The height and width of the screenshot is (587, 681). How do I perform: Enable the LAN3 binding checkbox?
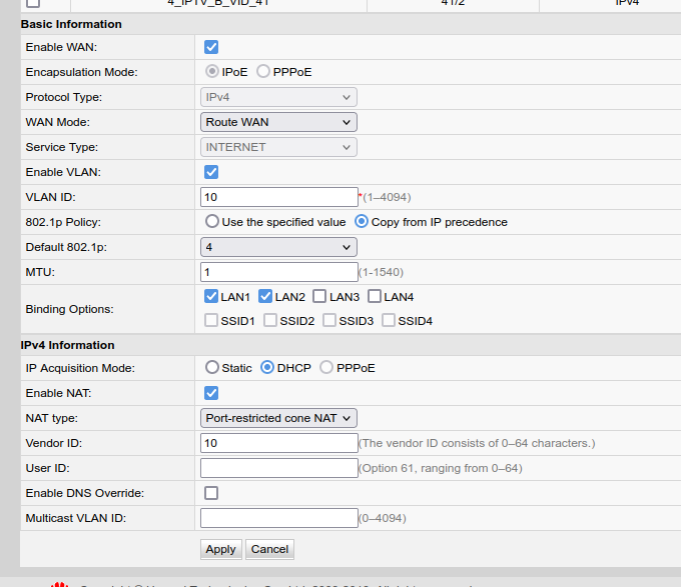319,297
